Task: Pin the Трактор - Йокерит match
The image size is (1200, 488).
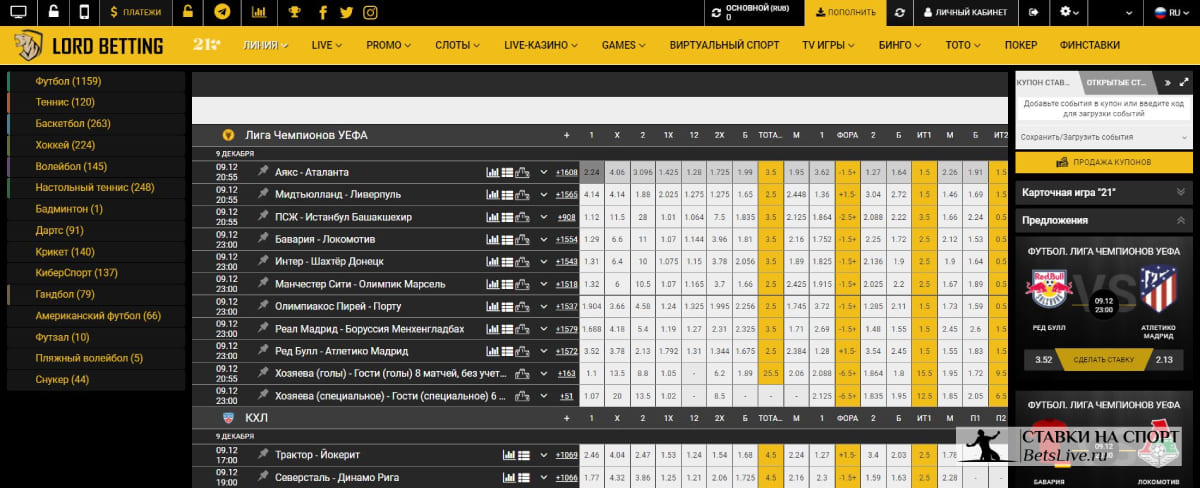Action: coord(263,455)
